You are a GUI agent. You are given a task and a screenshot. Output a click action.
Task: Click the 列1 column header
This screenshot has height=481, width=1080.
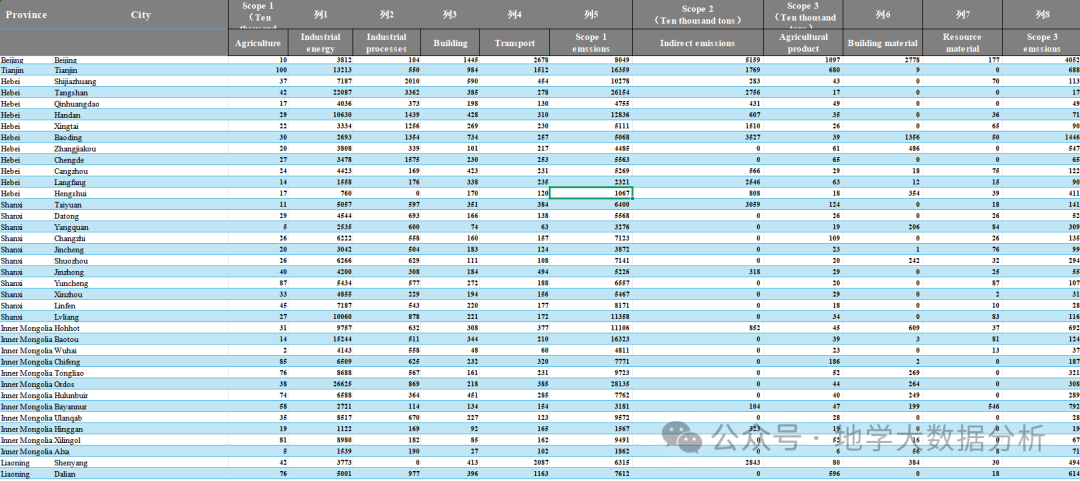(322, 14)
